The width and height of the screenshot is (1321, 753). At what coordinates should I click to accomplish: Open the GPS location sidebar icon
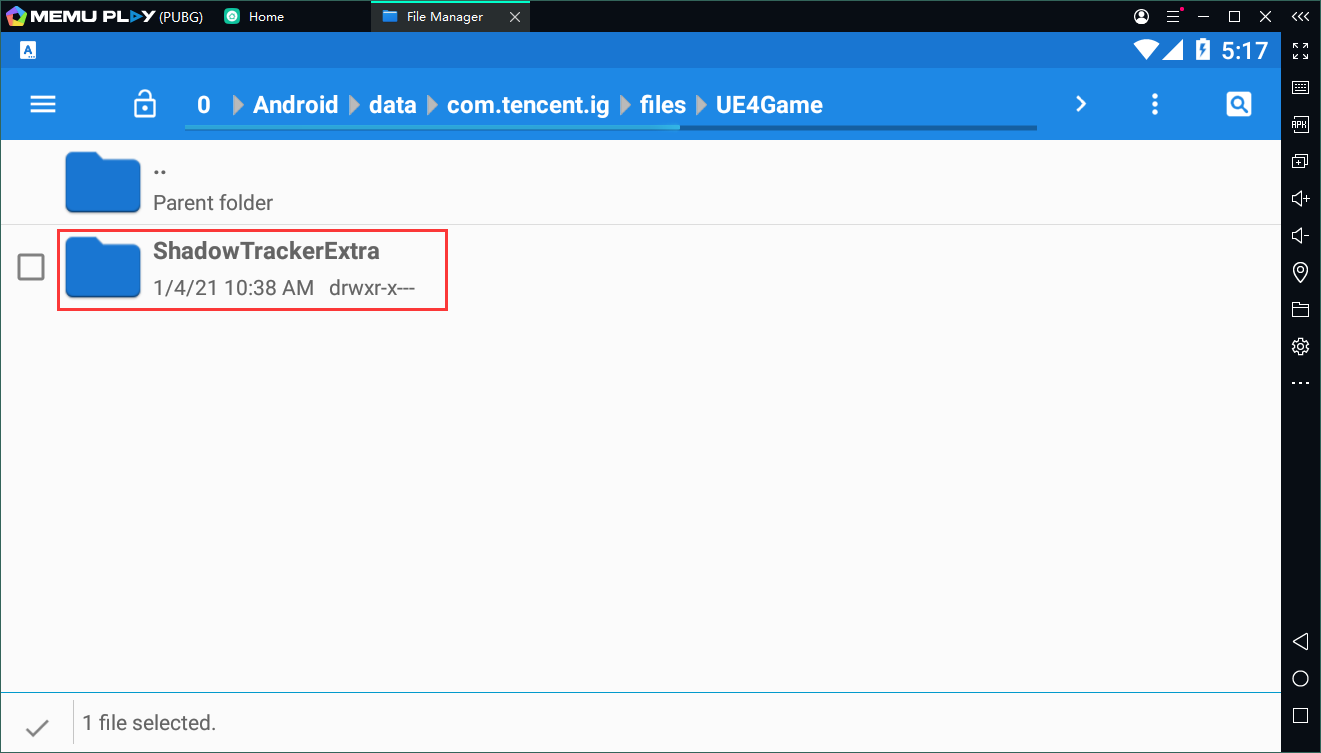click(1300, 272)
